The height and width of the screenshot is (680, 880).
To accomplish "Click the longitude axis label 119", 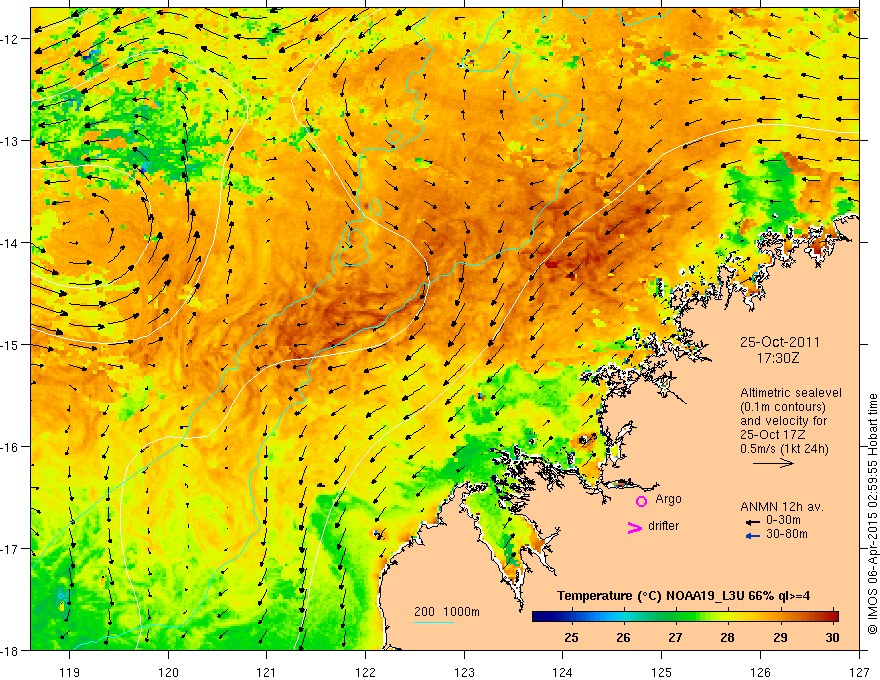I will click(x=70, y=672).
